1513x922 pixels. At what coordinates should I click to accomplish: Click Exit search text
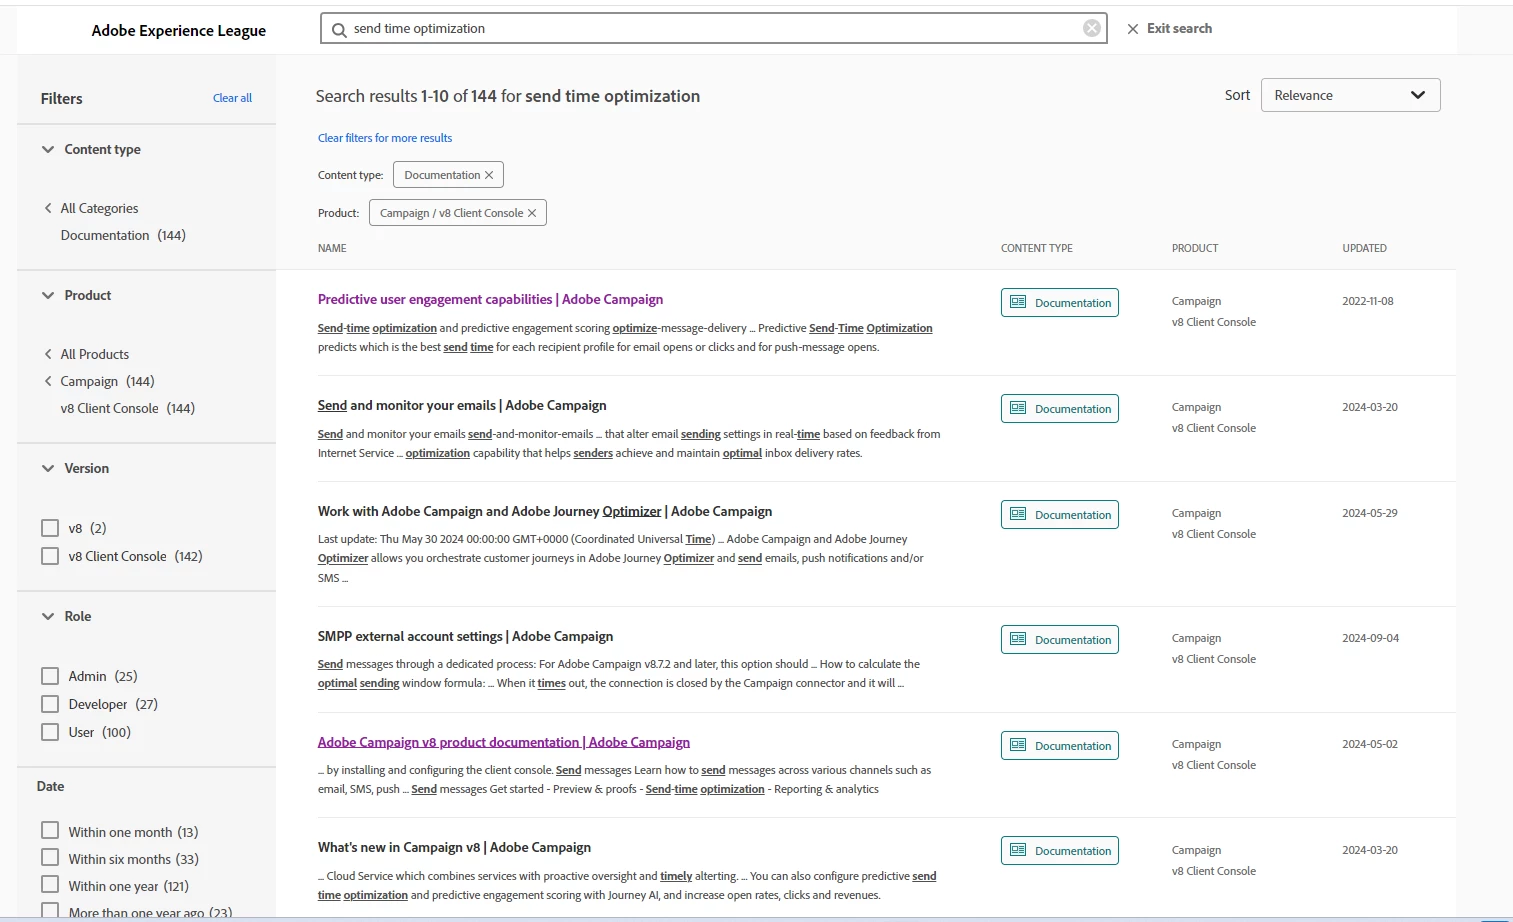[x=1179, y=29]
